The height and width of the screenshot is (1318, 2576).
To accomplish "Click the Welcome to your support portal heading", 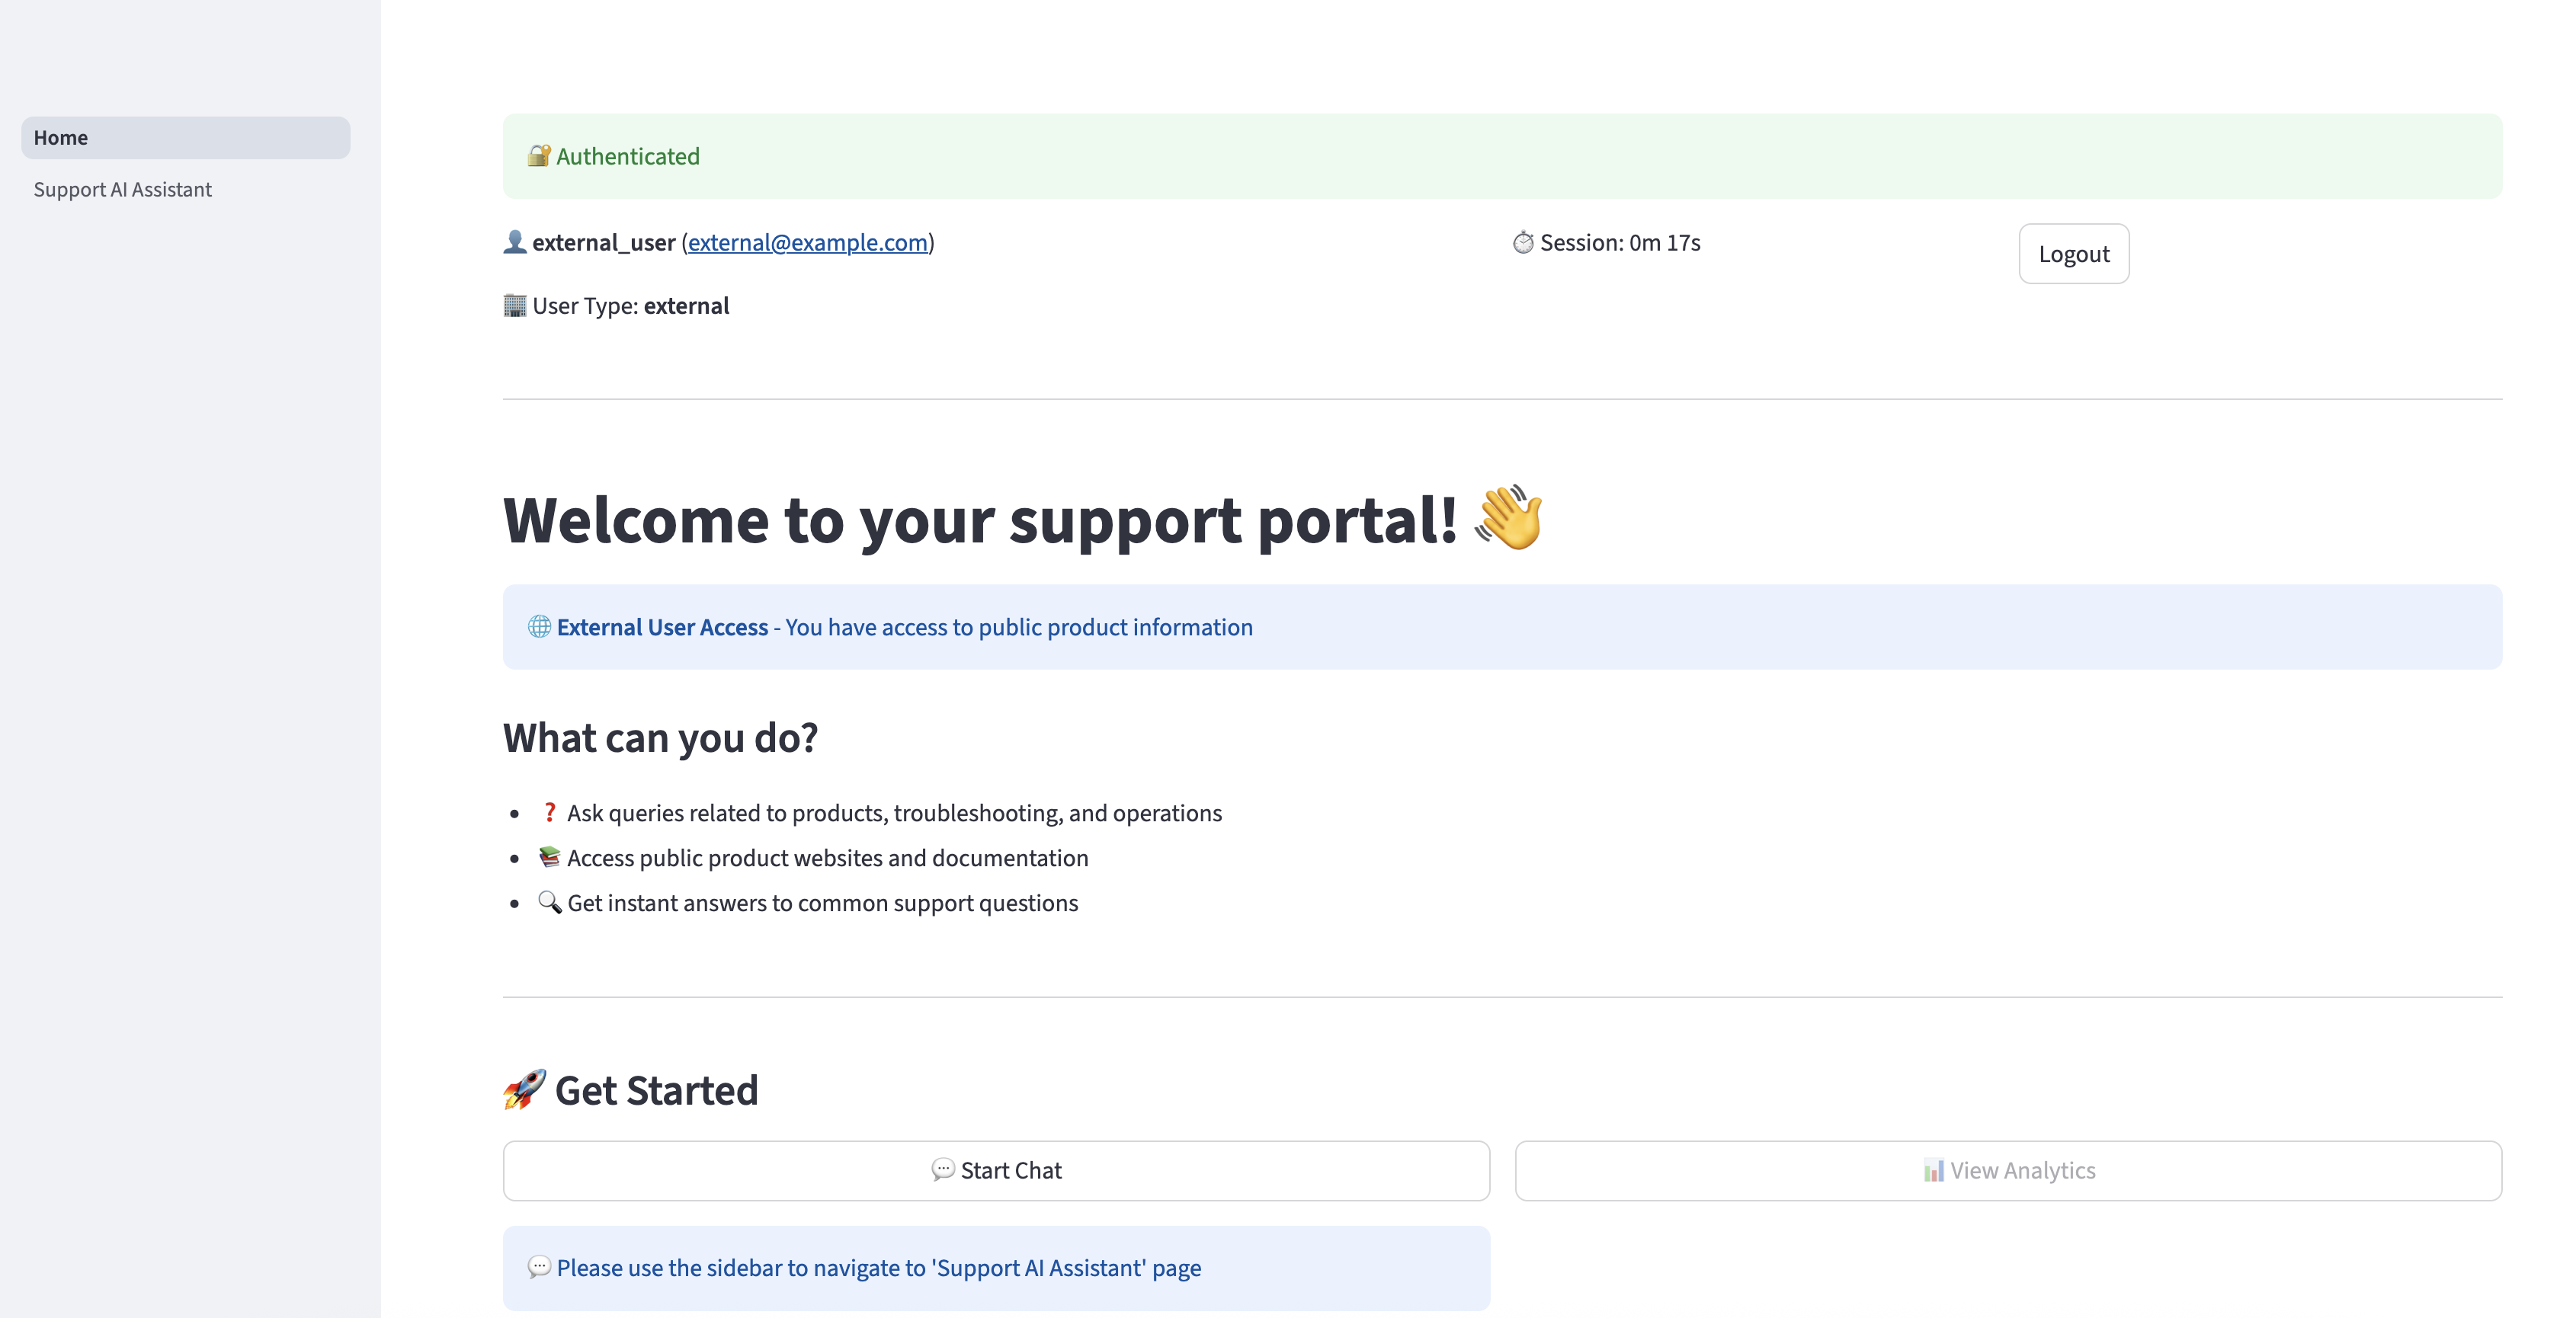I will [980, 520].
